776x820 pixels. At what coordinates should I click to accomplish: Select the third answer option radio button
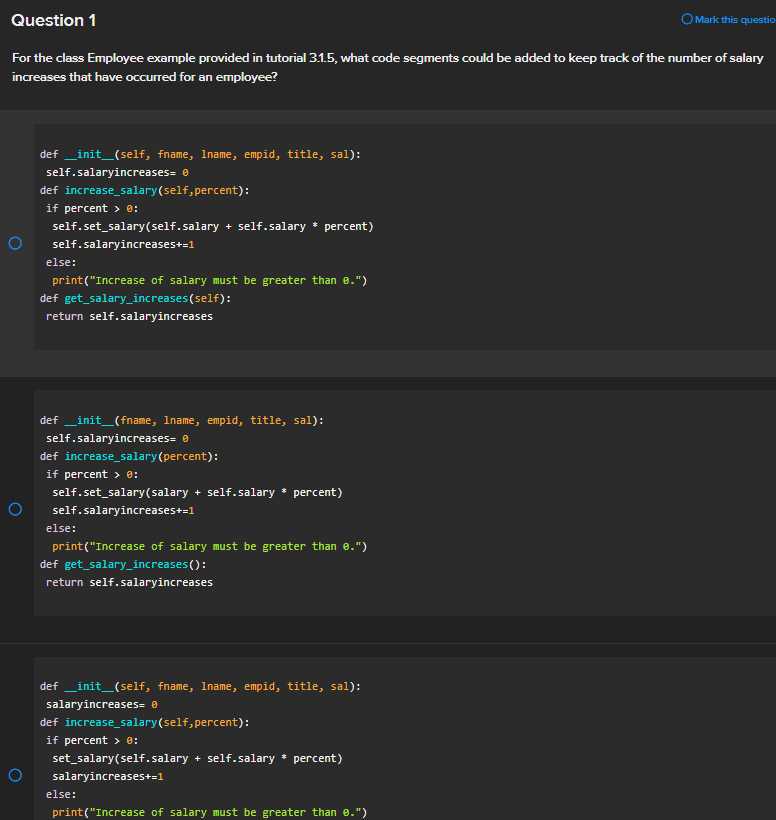15,775
